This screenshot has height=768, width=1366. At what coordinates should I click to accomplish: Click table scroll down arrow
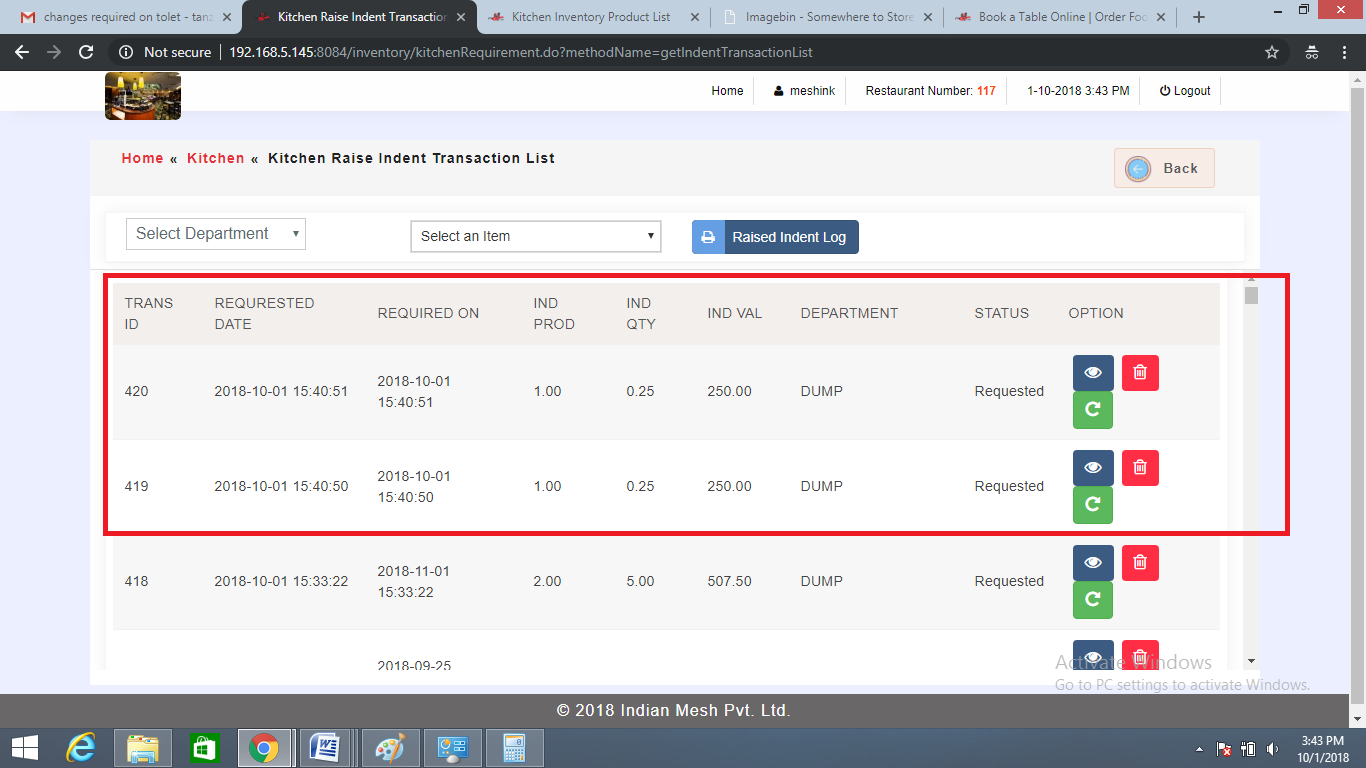pos(1251,661)
